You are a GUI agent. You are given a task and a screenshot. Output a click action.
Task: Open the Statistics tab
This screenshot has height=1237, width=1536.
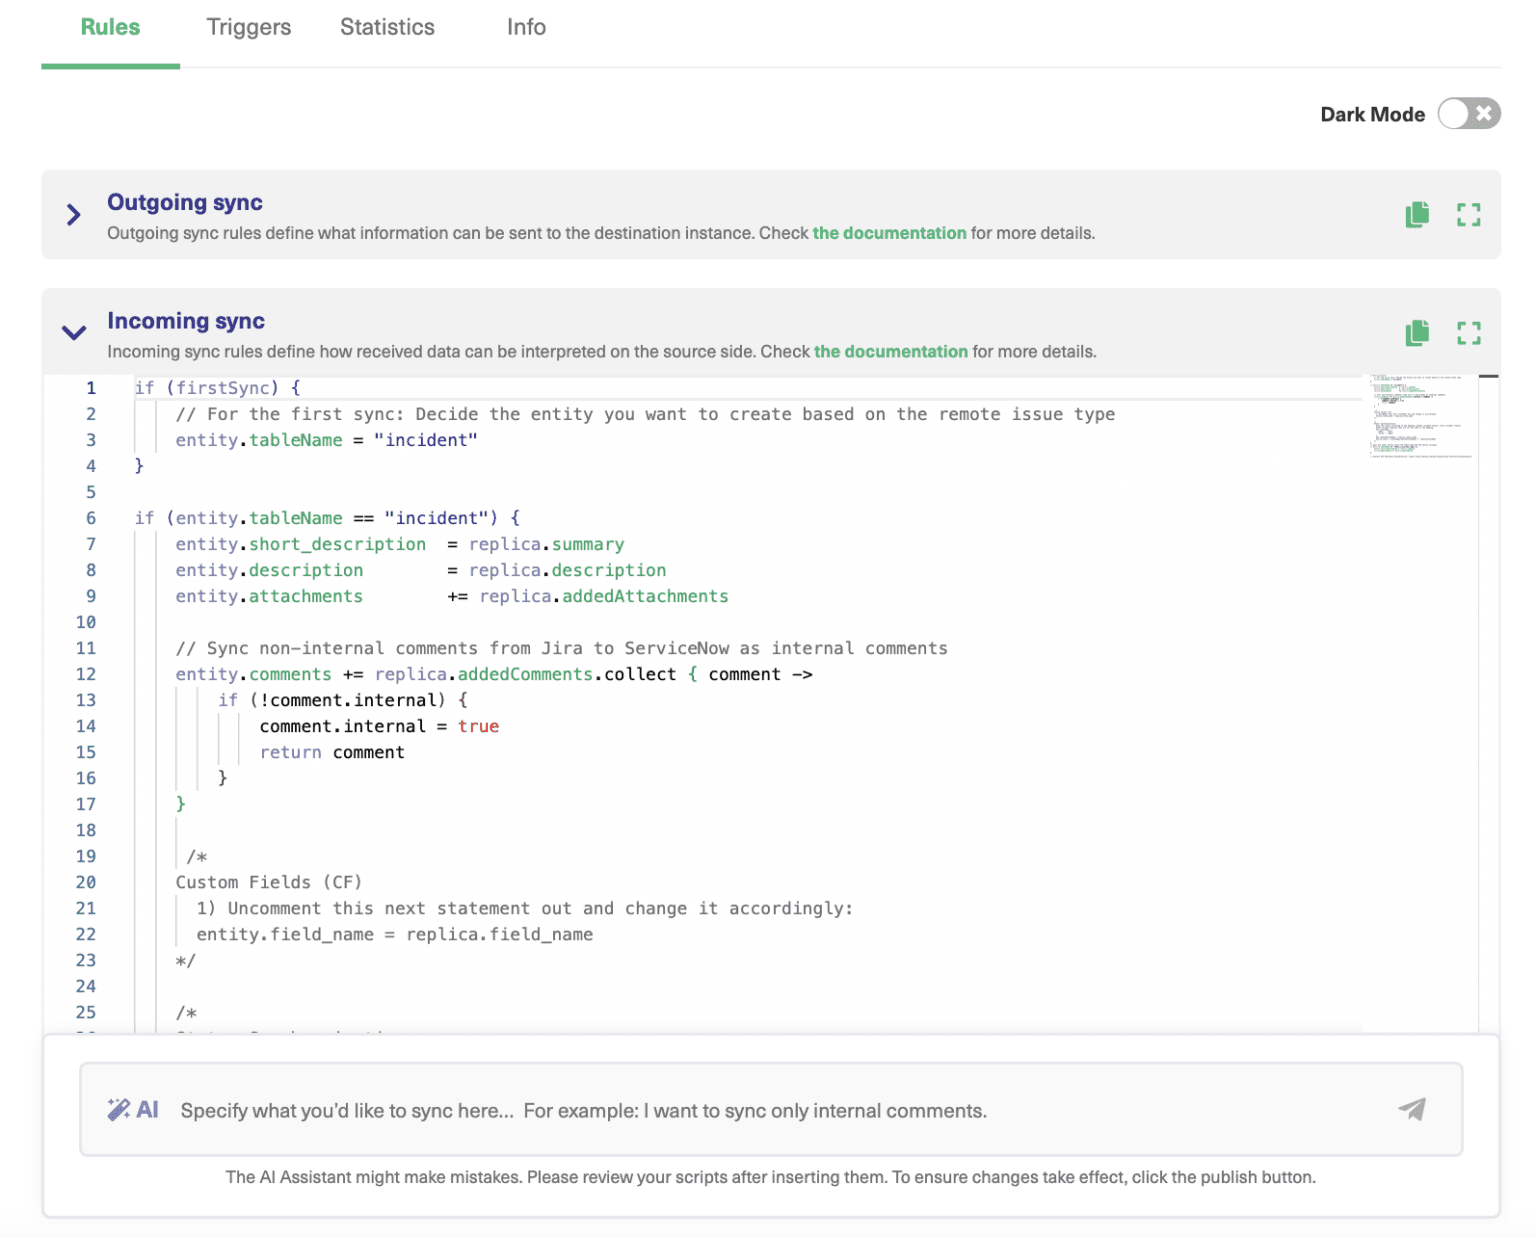click(387, 27)
